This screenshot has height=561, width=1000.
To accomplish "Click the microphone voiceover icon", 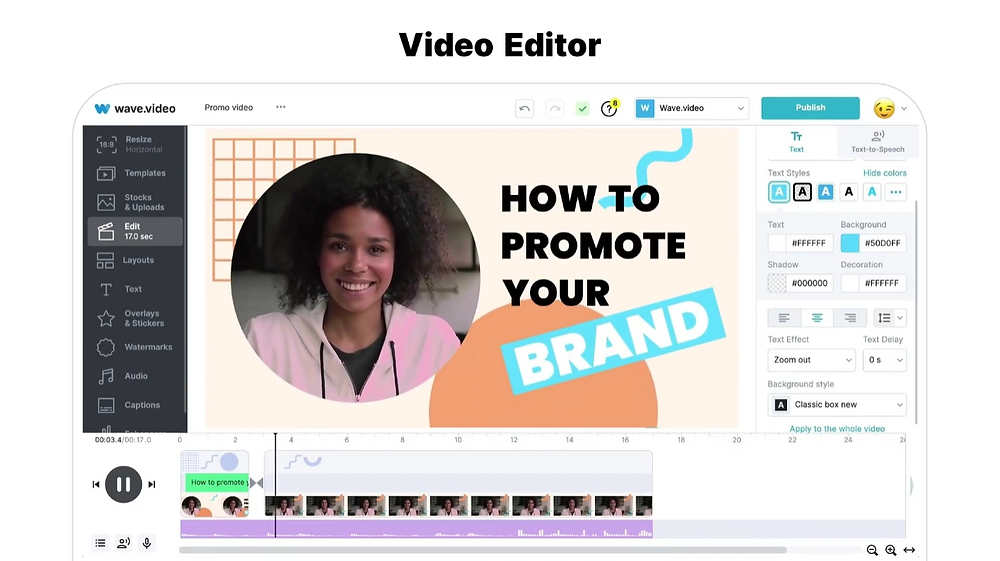I will [x=147, y=543].
